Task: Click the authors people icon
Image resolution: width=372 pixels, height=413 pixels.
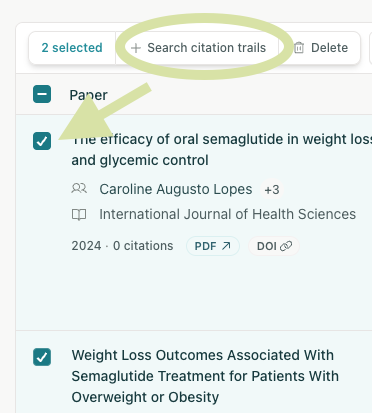Action: point(79,189)
